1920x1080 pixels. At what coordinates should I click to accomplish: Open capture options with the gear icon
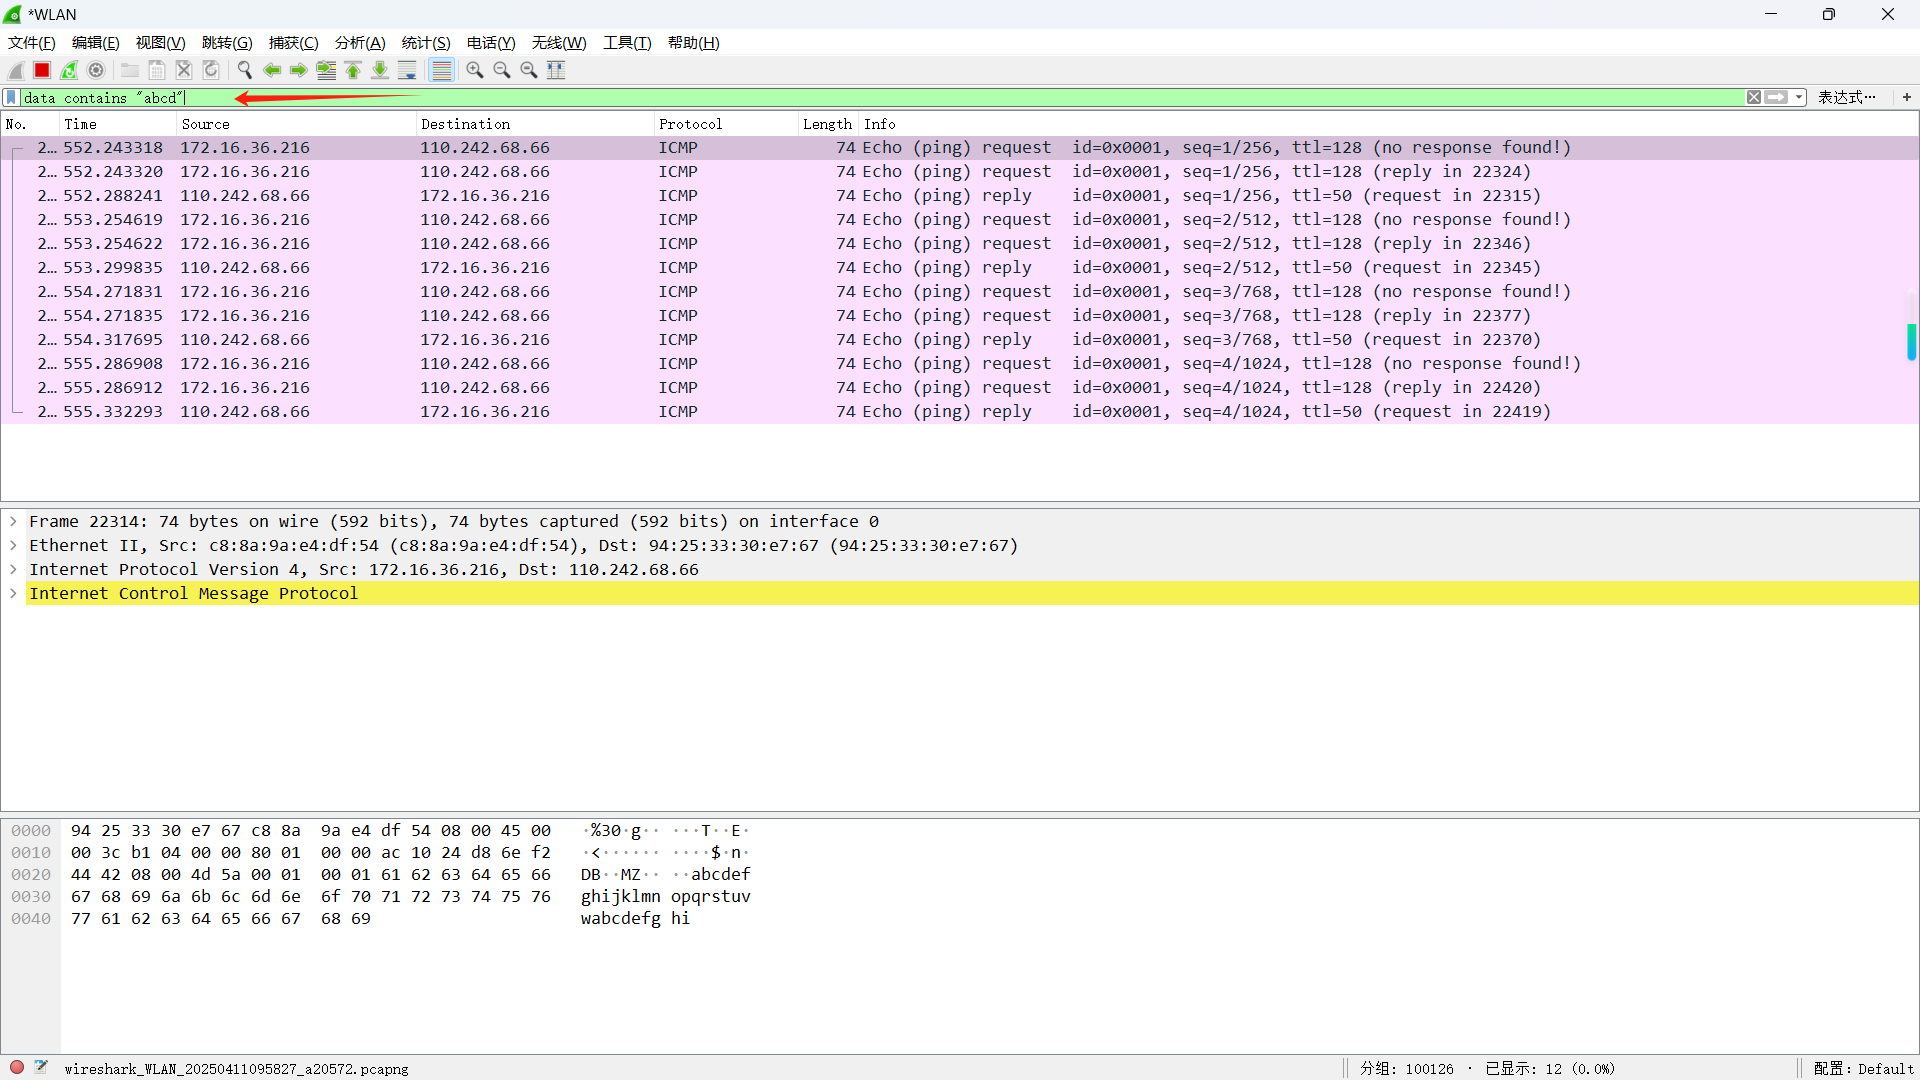[96, 70]
